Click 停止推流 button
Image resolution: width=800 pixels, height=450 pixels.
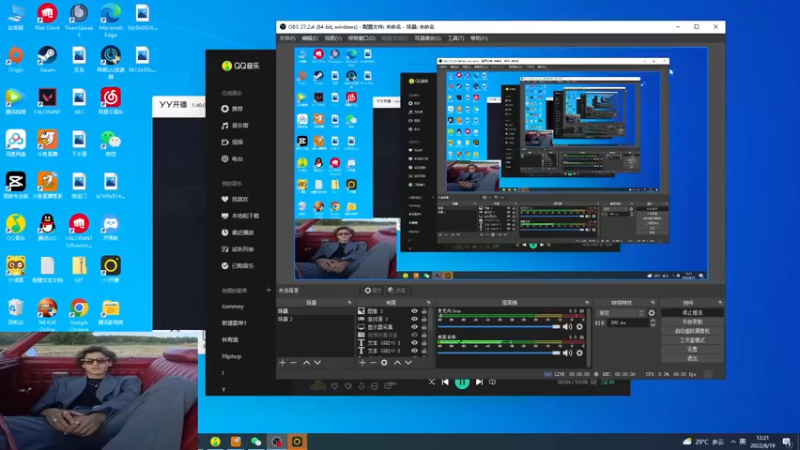pos(692,312)
